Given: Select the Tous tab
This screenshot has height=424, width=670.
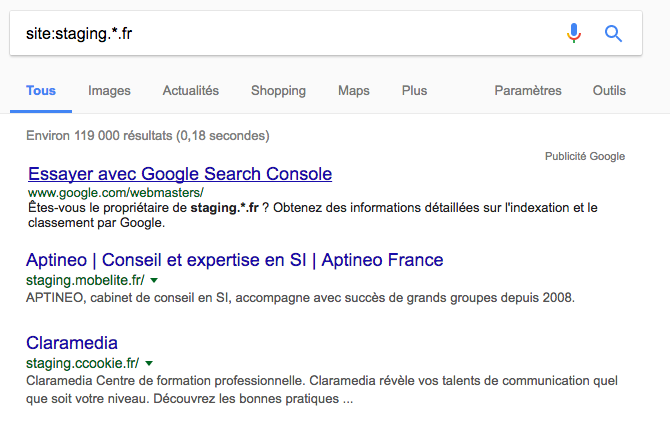Looking at the screenshot, I should point(41,91).
